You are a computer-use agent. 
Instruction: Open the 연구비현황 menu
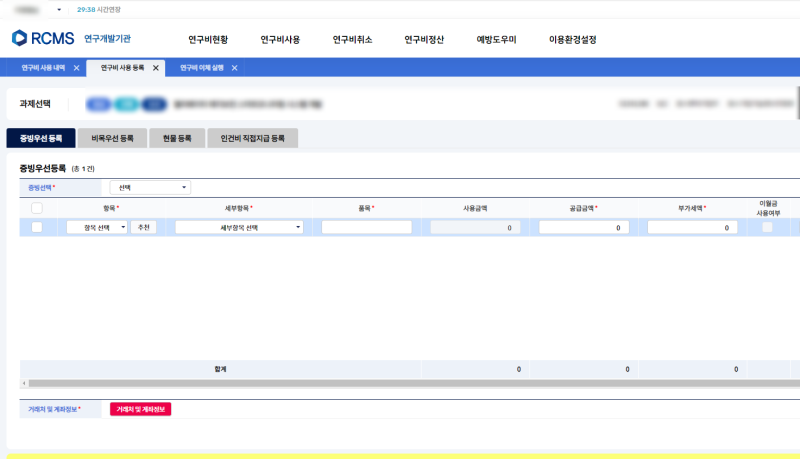click(x=208, y=40)
